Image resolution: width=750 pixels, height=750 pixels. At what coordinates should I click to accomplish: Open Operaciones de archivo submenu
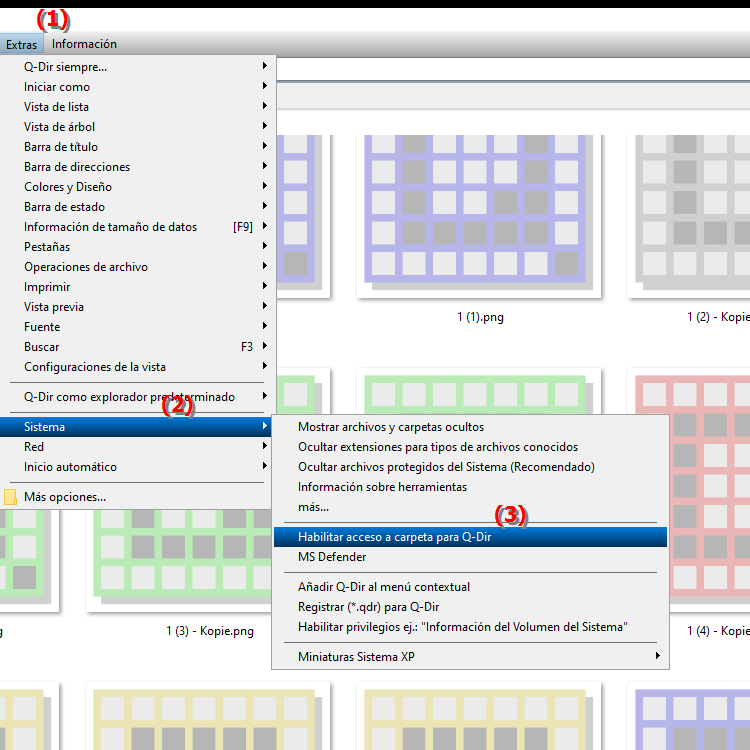[138, 267]
